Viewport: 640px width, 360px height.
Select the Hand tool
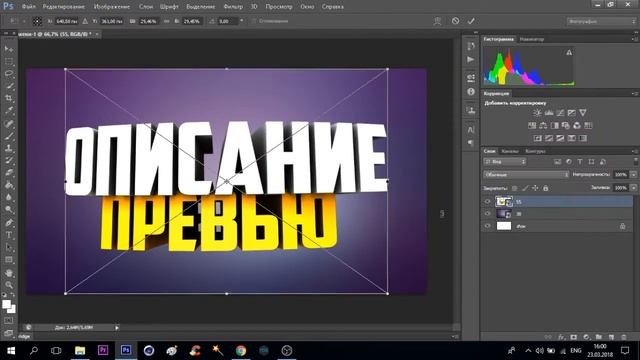[9, 273]
